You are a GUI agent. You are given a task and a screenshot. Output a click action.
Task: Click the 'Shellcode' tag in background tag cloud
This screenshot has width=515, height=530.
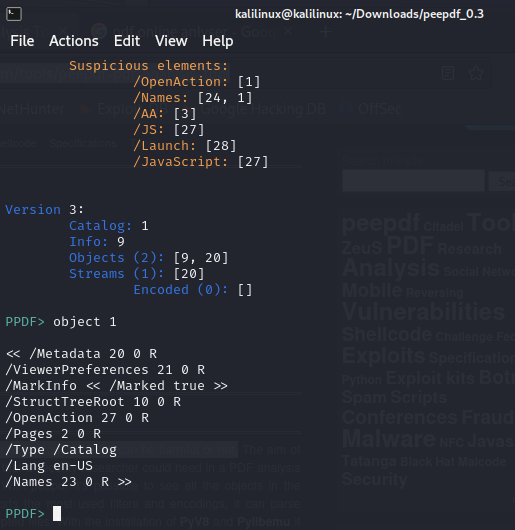(x=387, y=334)
